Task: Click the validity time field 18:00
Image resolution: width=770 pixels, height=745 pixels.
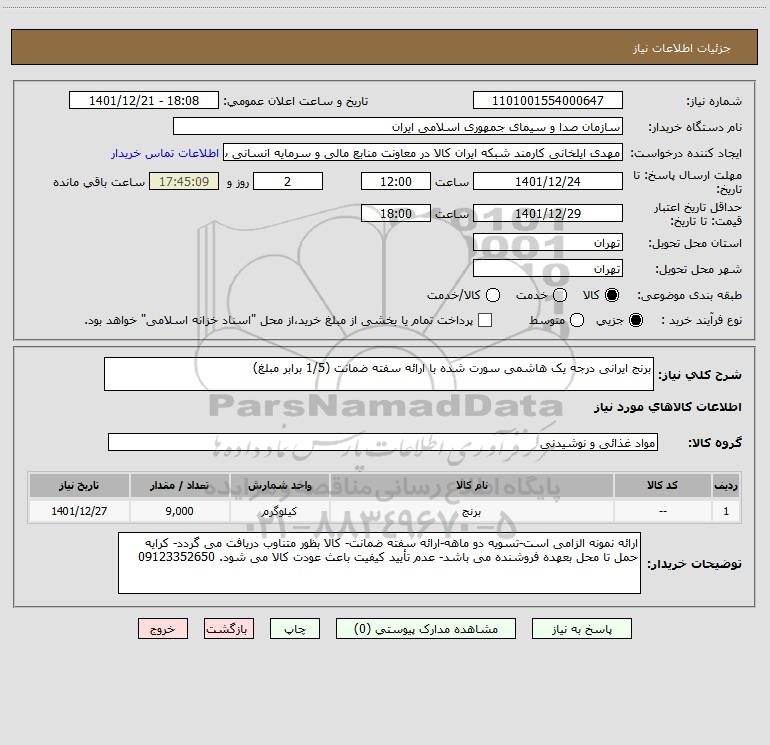Action: [x=396, y=213]
